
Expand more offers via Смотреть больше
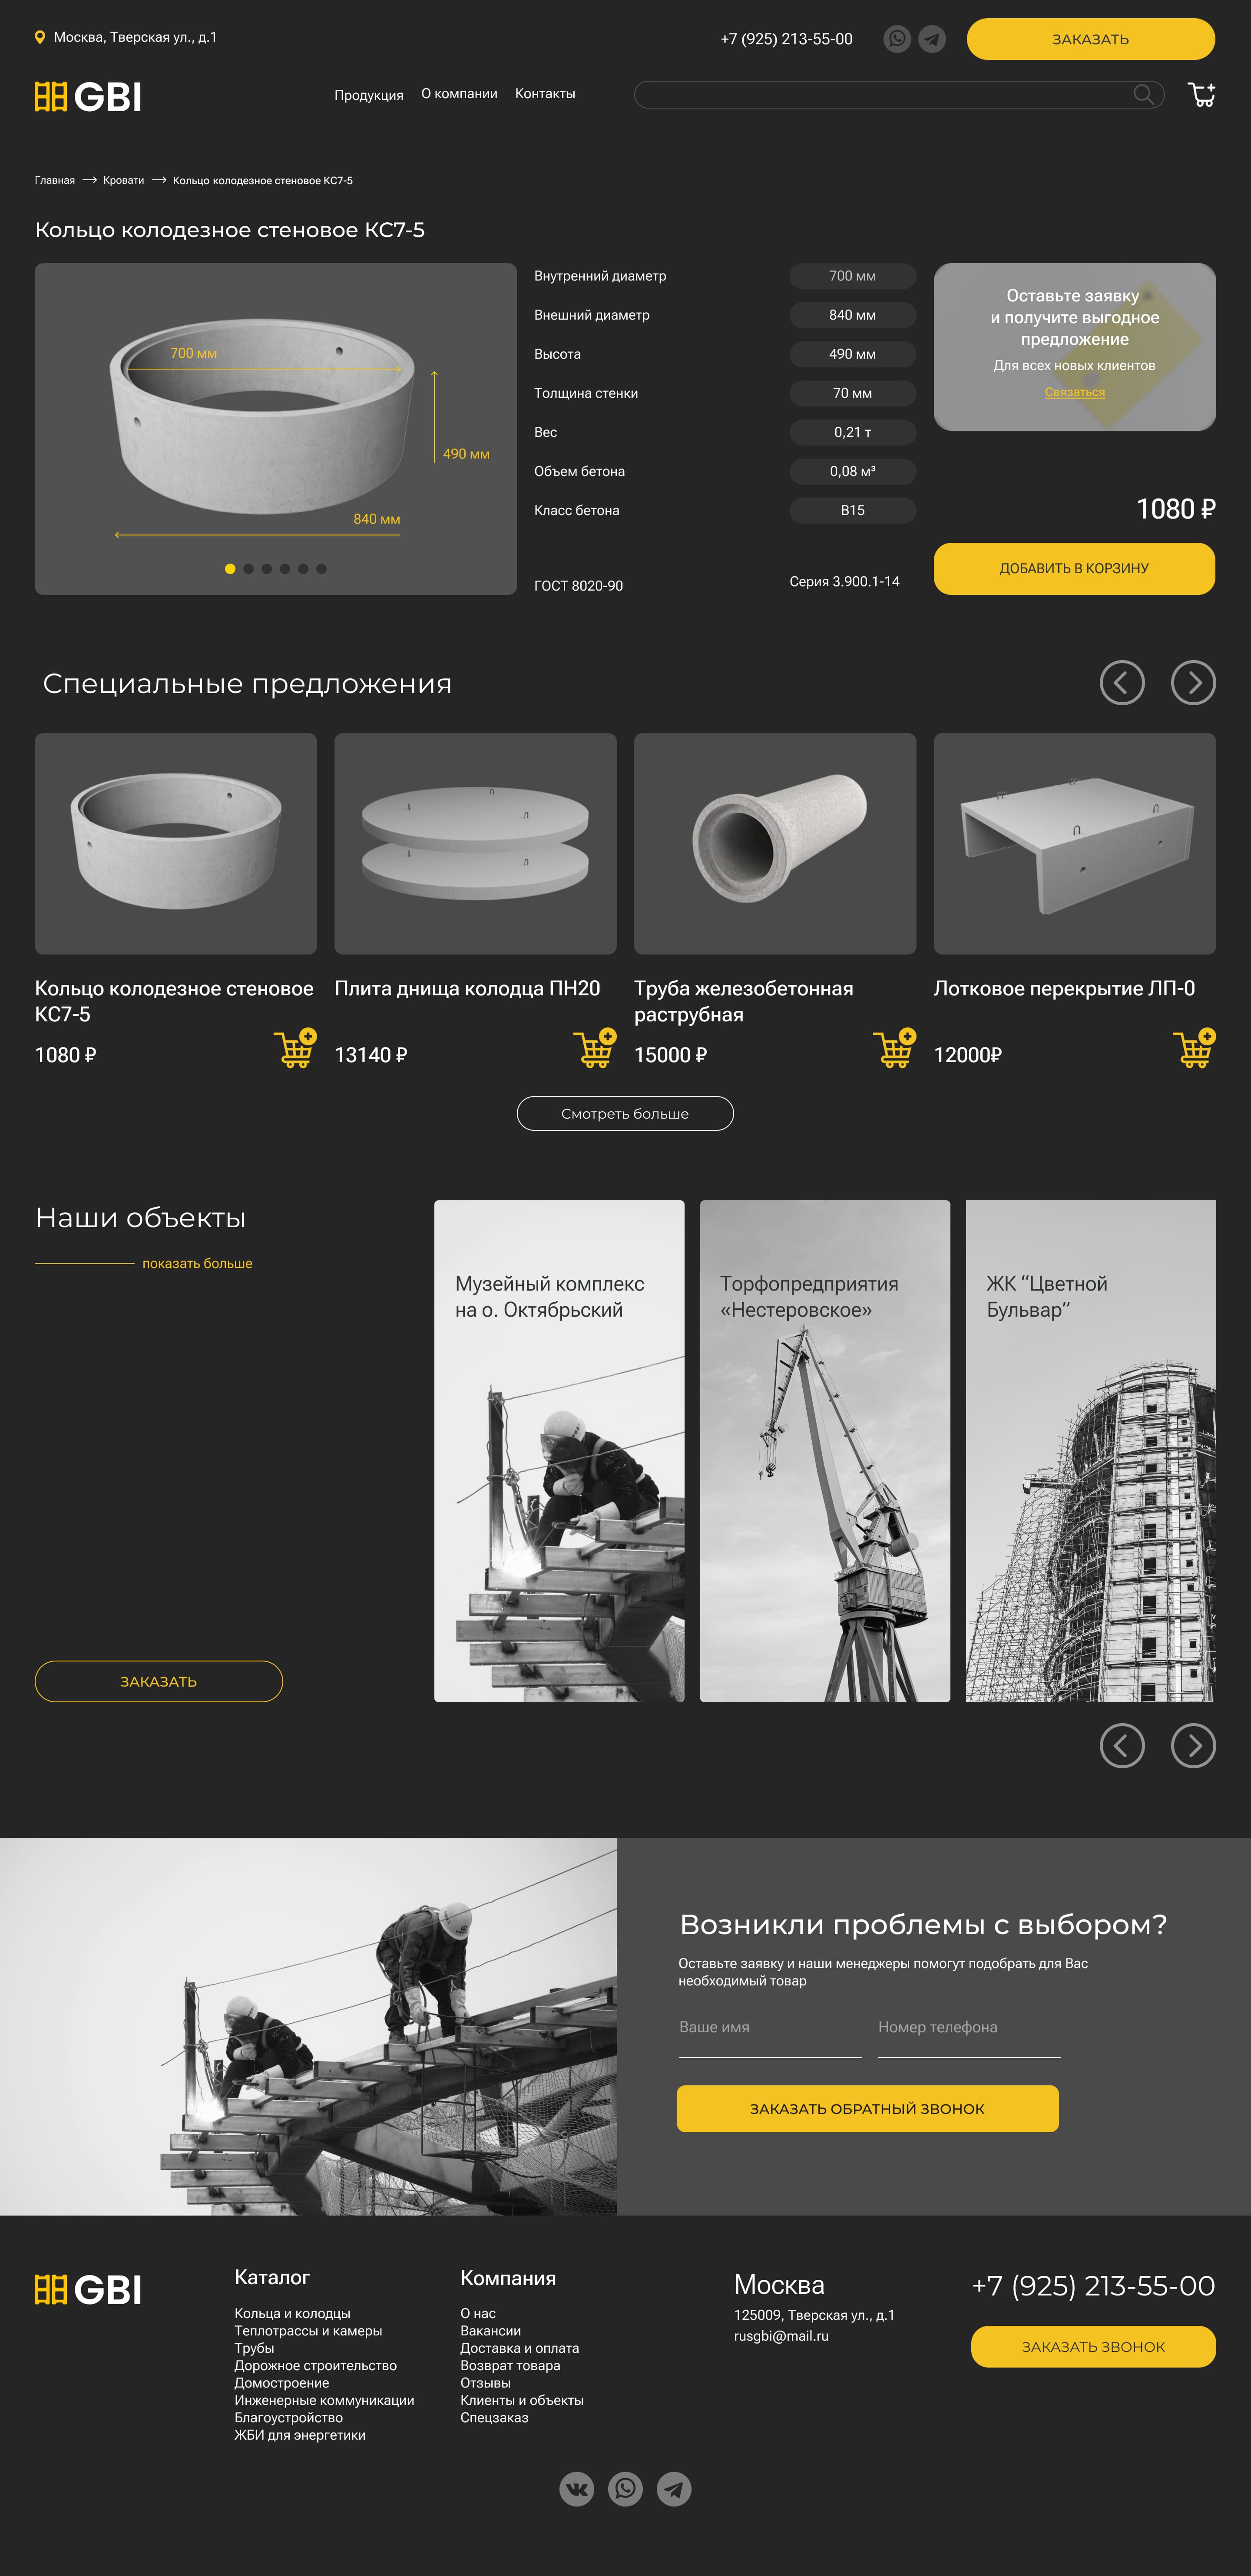(x=625, y=1114)
